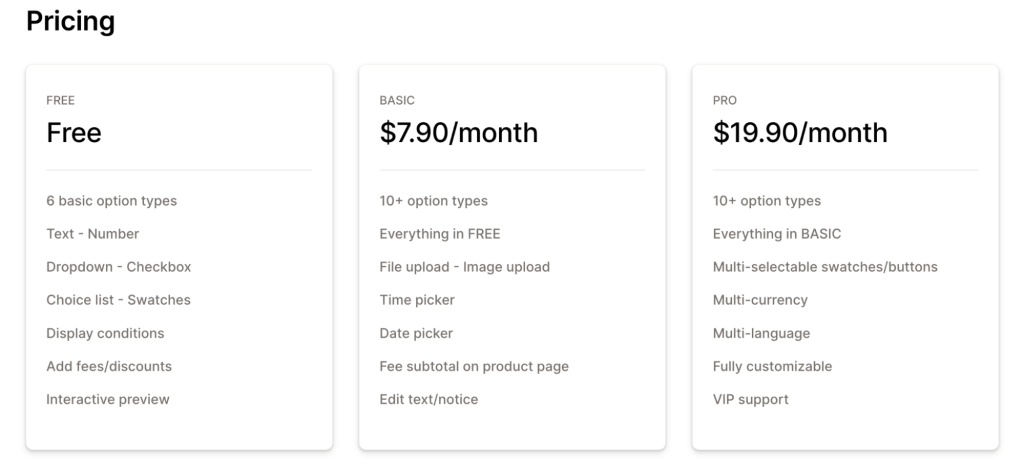
Task: Select the PRO plan label
Action: point(724,101)
